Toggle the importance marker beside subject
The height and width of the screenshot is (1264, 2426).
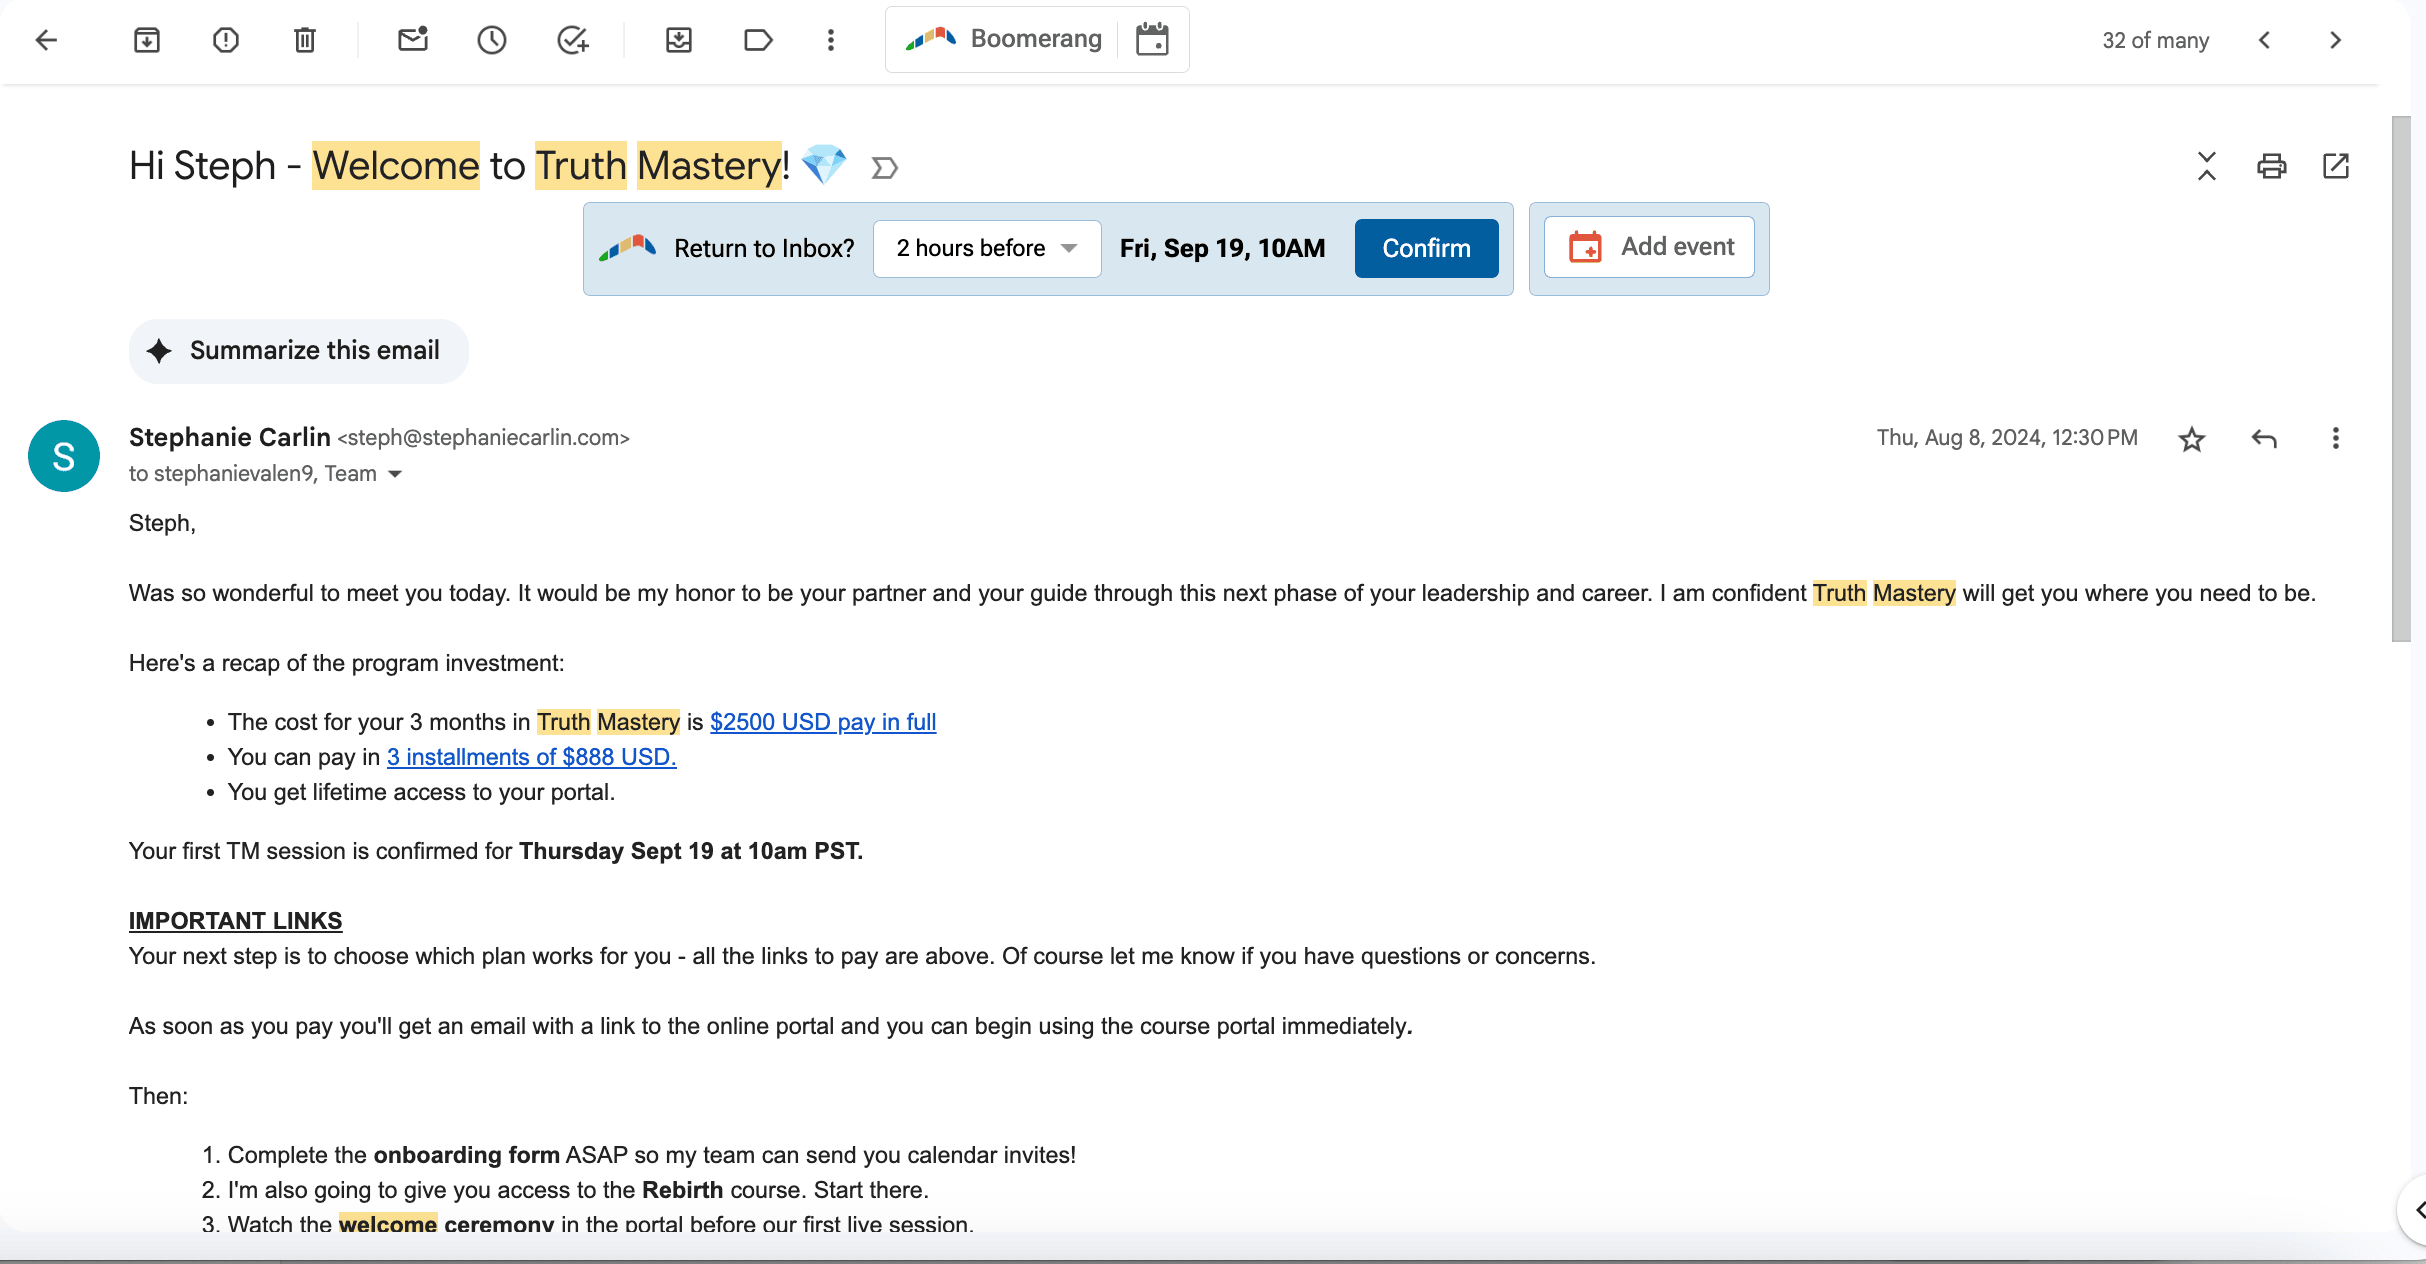[885, 167]
